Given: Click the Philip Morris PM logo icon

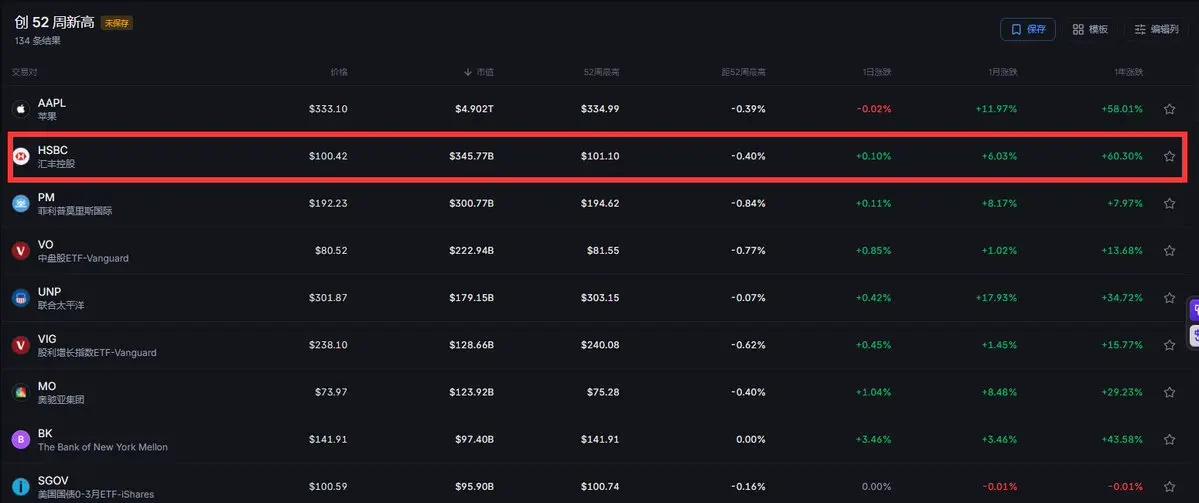Looking at the screenshot, I should point(21,203).
